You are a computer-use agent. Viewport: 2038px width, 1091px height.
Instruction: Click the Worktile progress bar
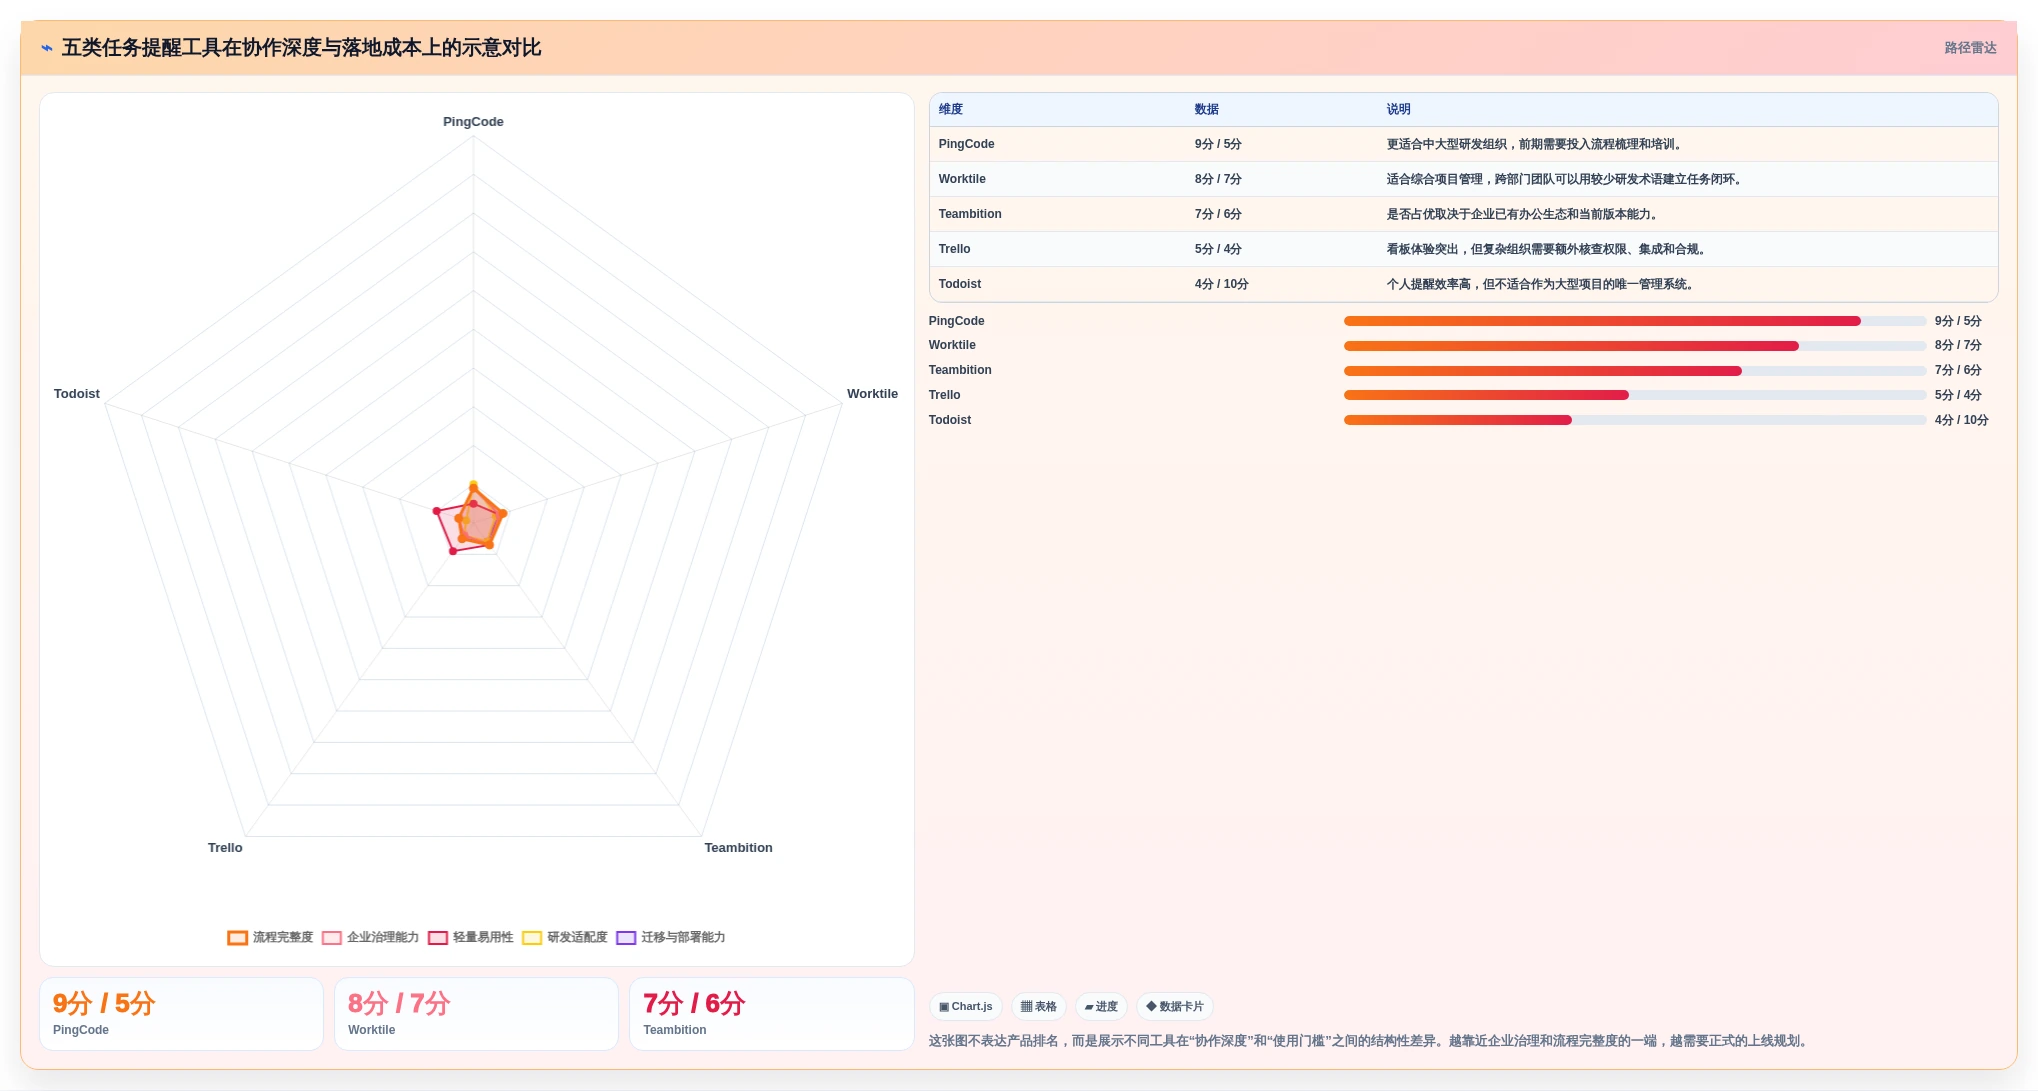[1634, 346]
